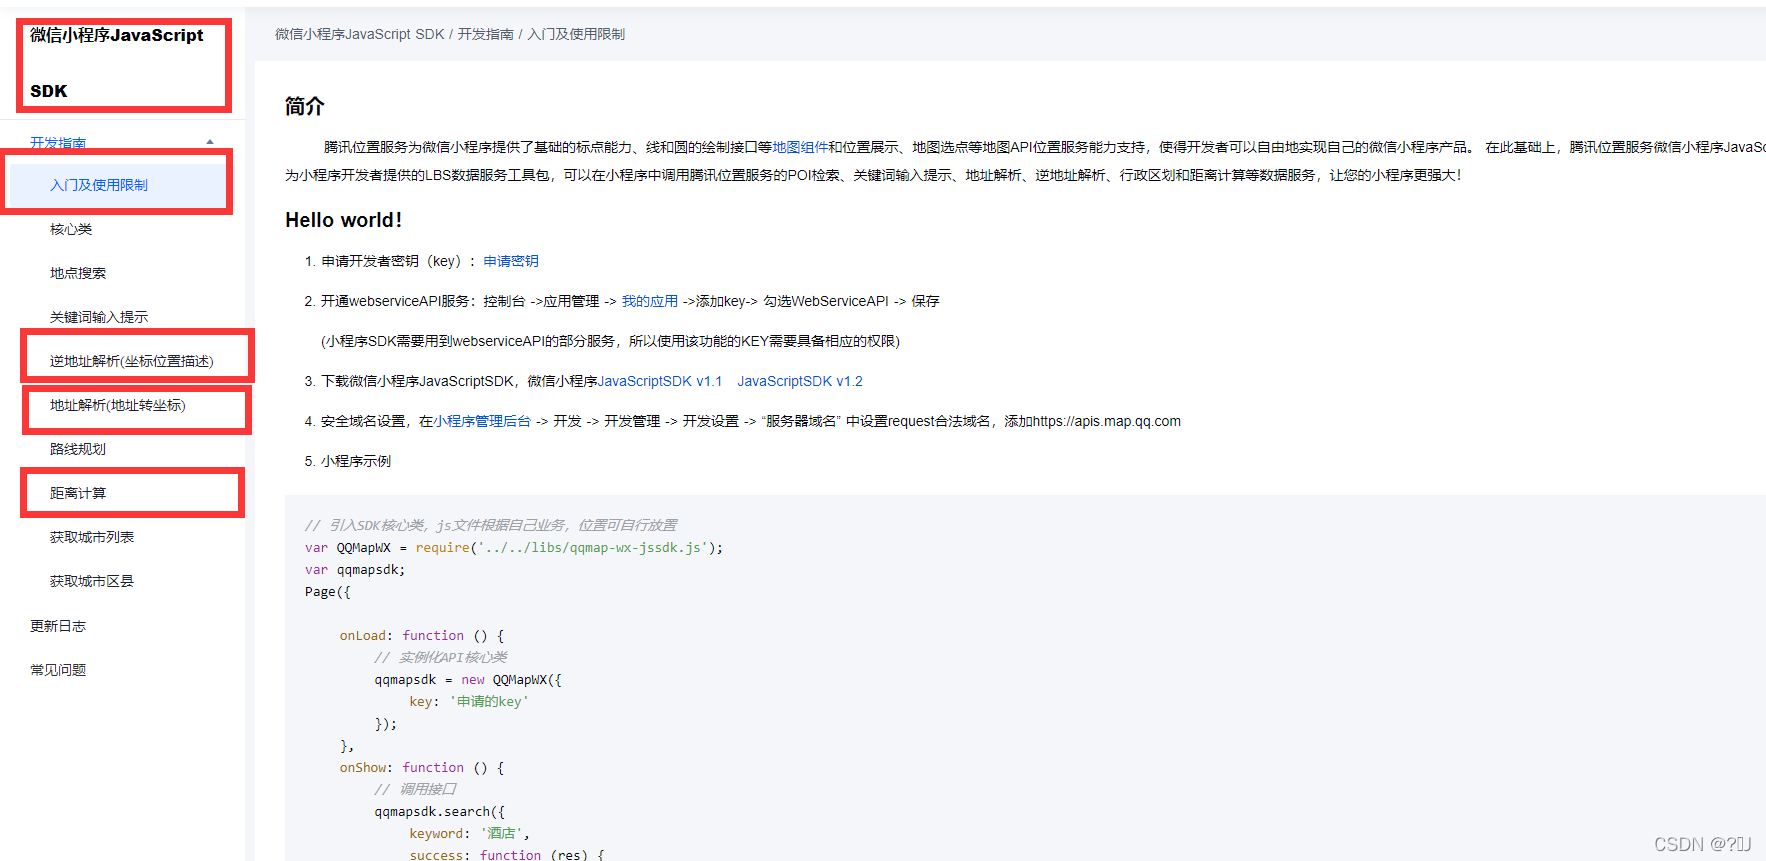Select 距离计算 sidebar item

tap(78, 493)
